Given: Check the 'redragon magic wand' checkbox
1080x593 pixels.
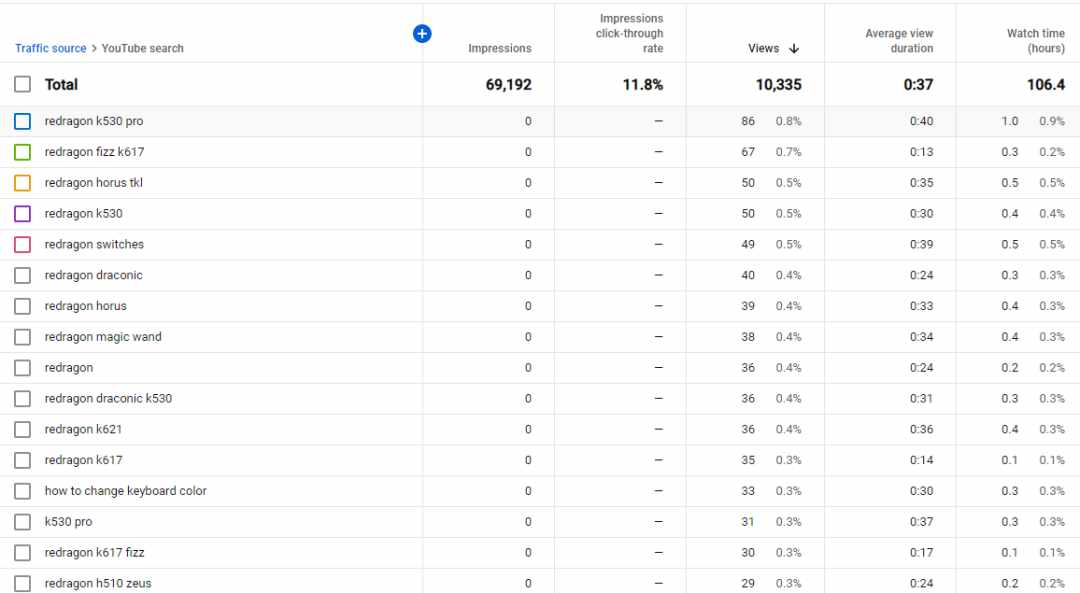Looking at the screenshot, I should 23,337.
